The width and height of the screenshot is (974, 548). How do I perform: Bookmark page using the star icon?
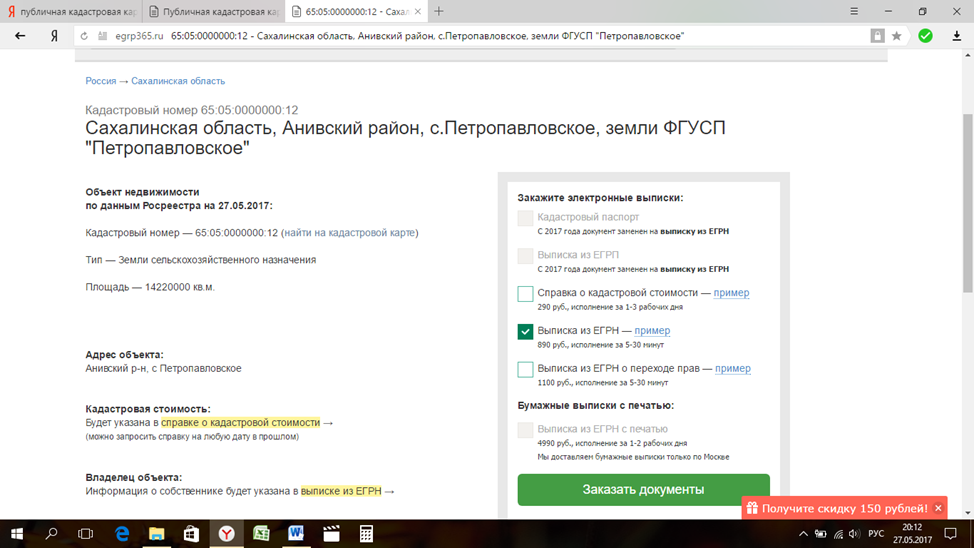tap(897, 36)
